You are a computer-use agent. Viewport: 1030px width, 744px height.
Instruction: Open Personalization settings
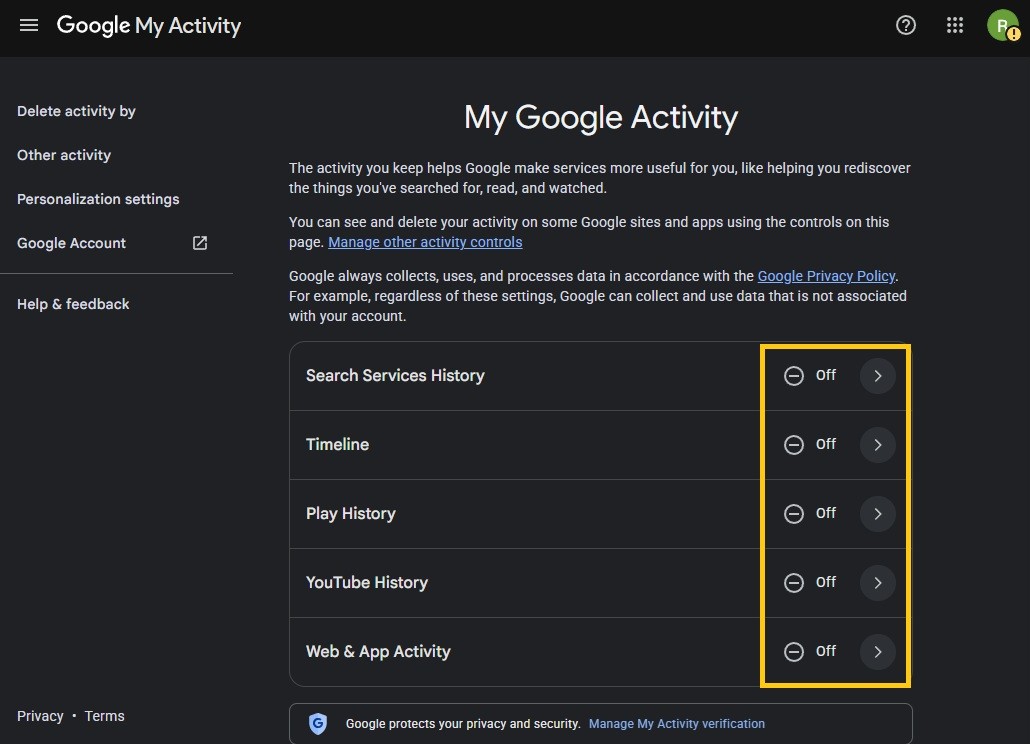(x=98, y=199)
